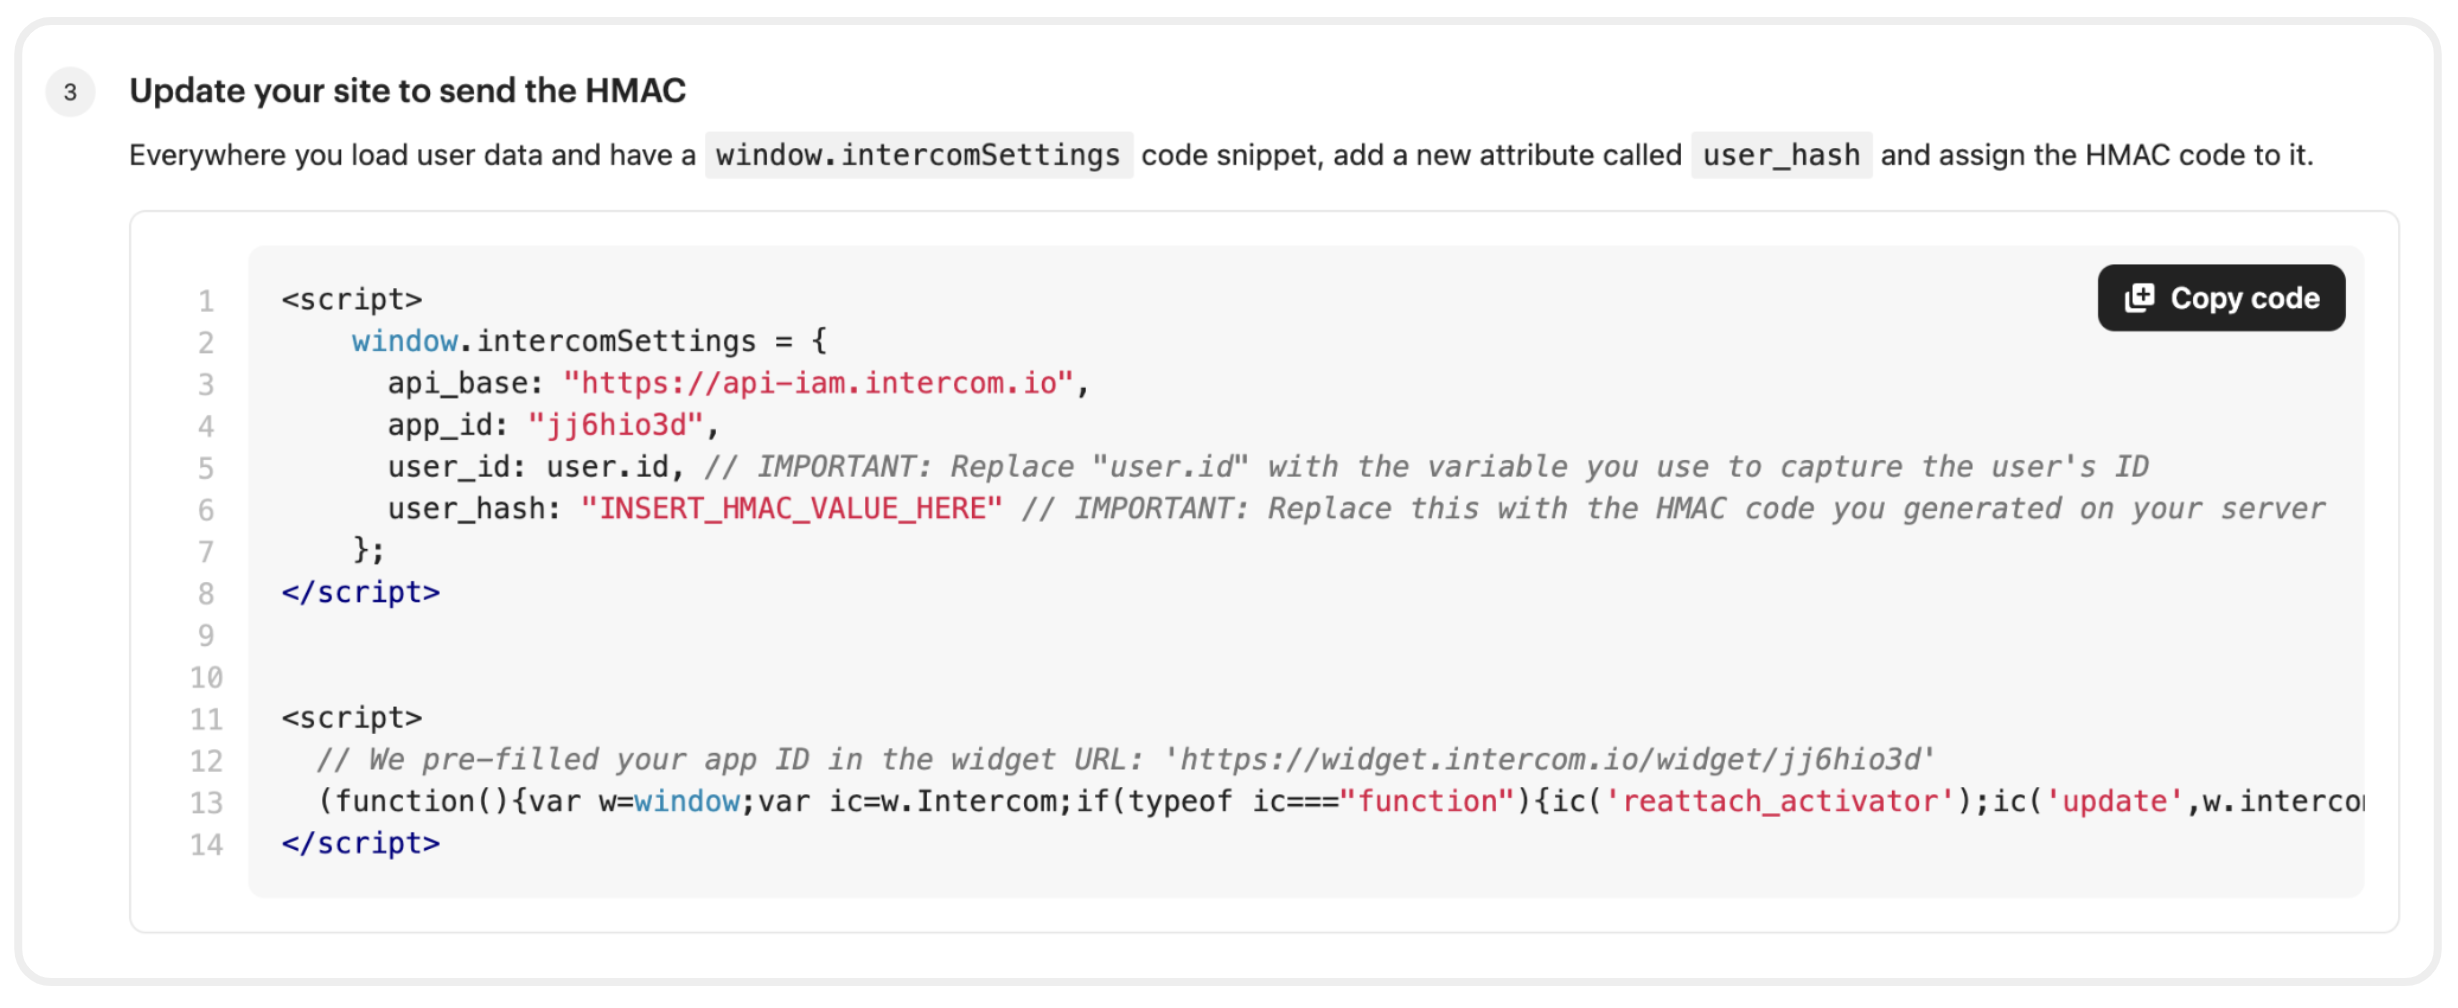Viewport: 2458px width, 1008px height.
Task: Click the opening <script> tag on line 11
Action: (x=352, y=718)
